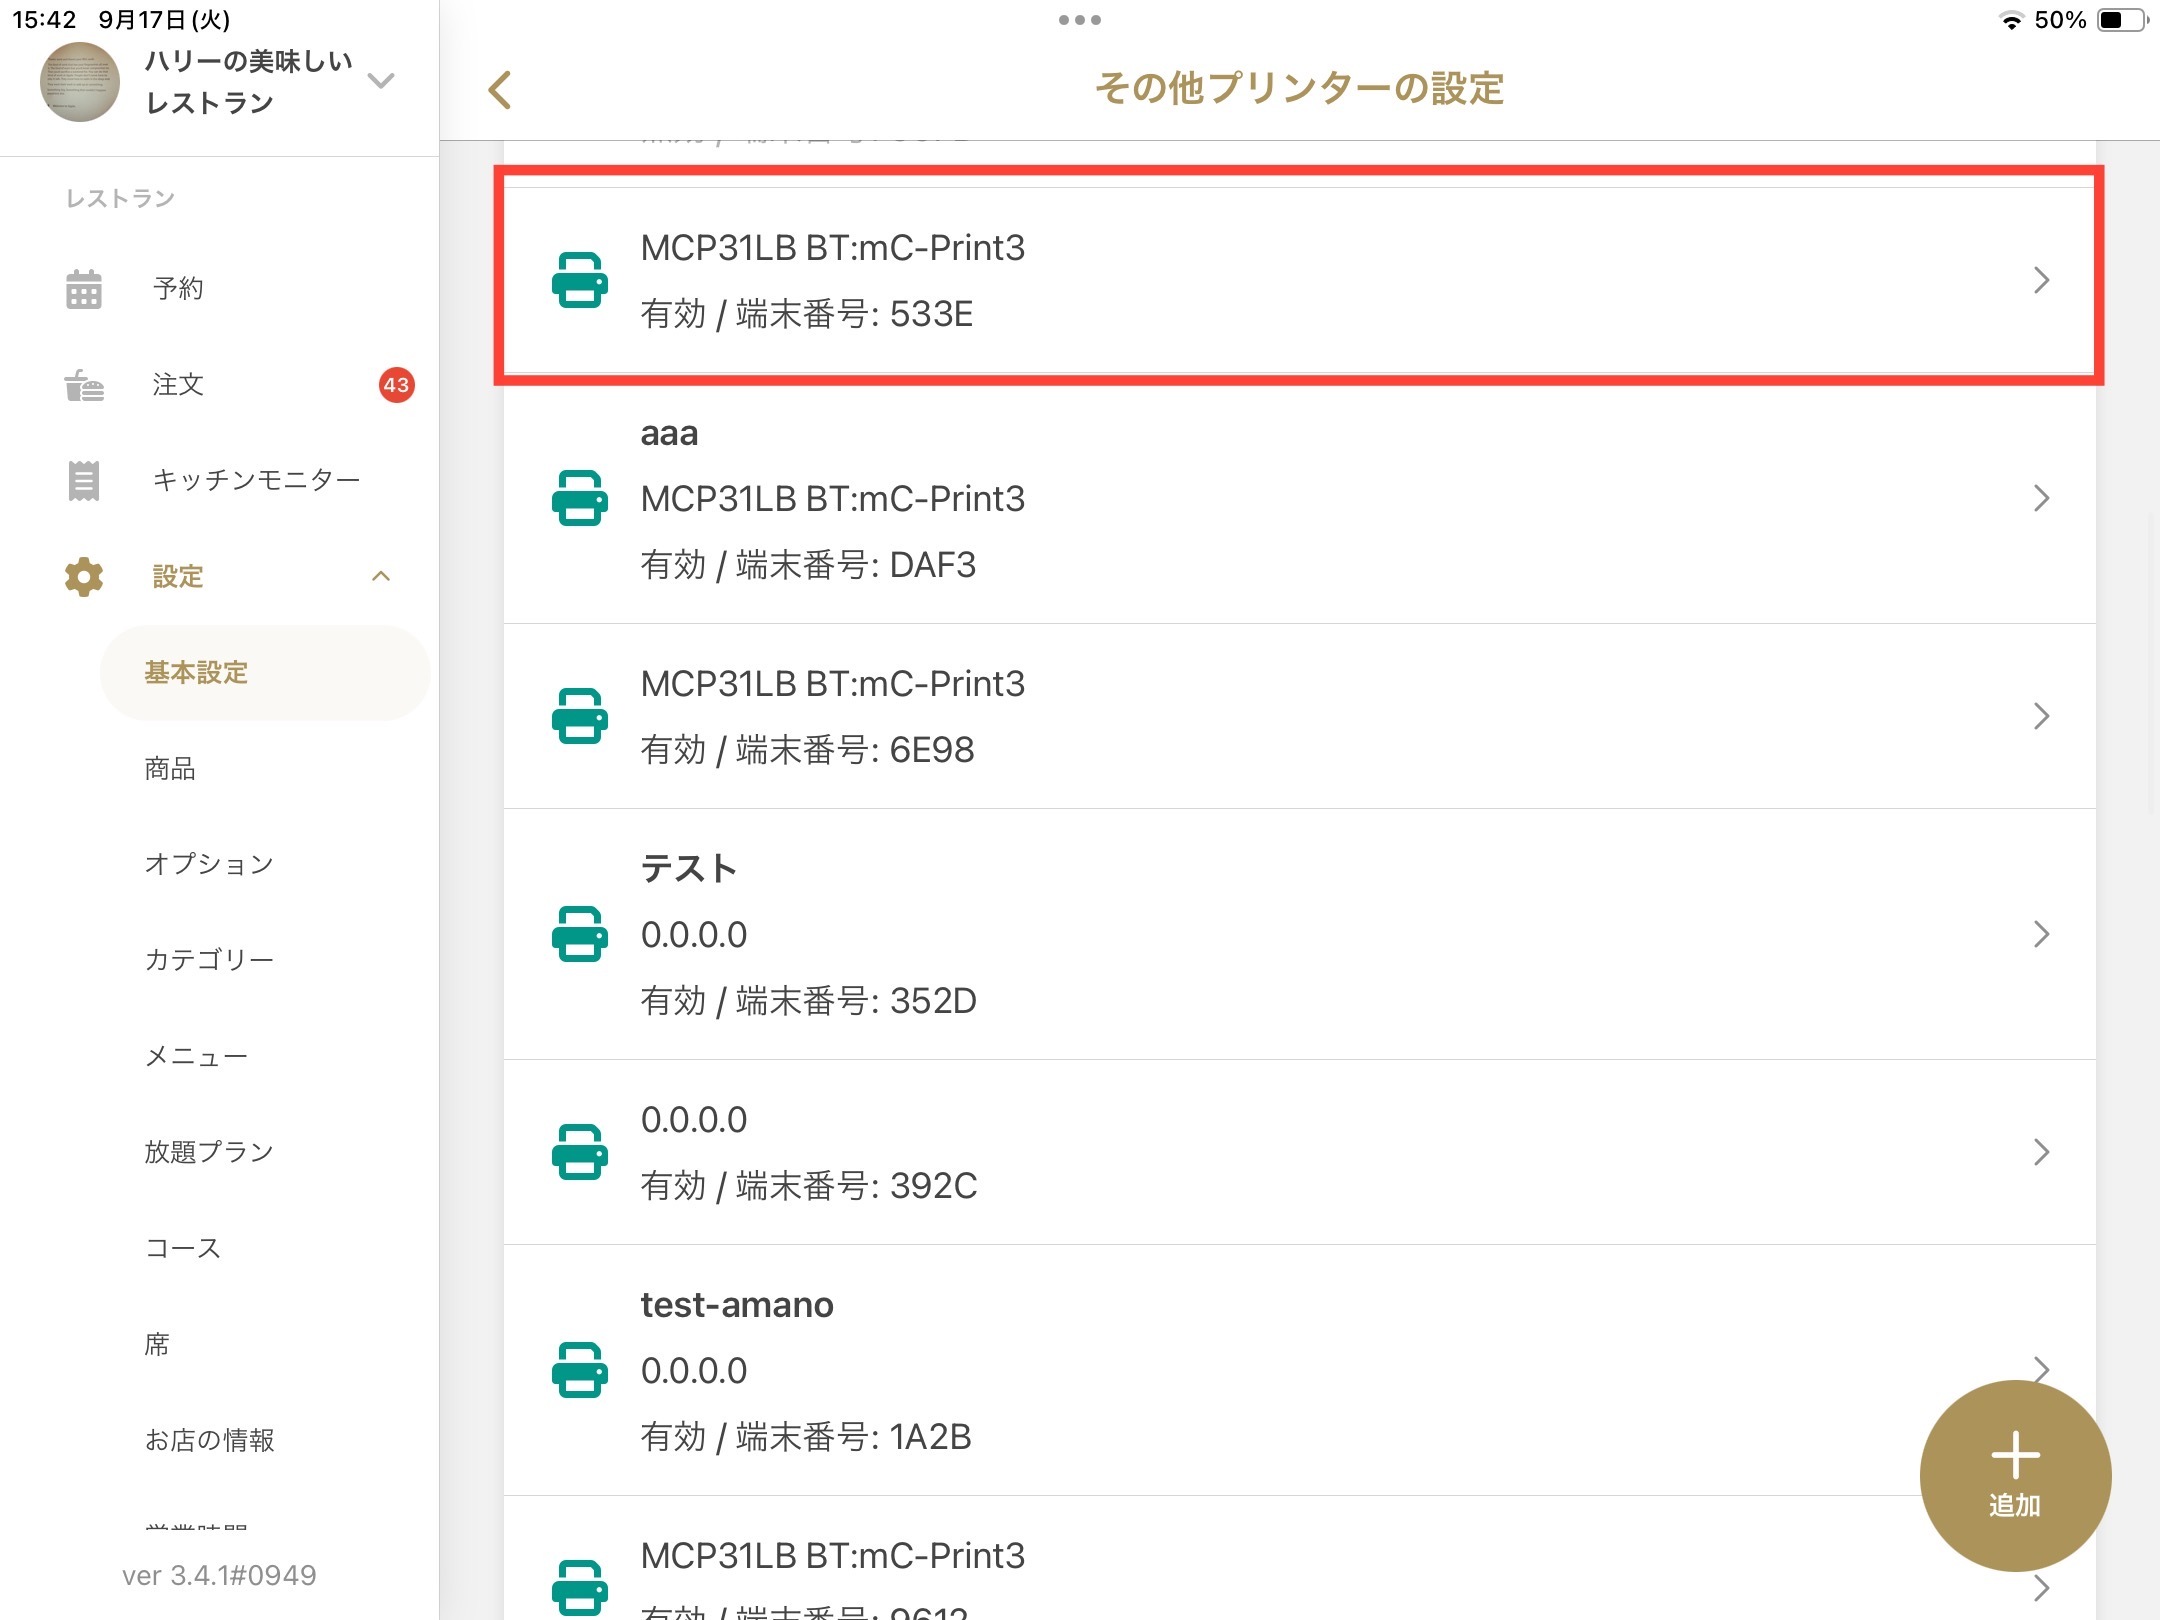Open printer row with terminal 6E98
Image resolution: width=2160 pixels, height=1620 pixels.
click(1299, 717)
